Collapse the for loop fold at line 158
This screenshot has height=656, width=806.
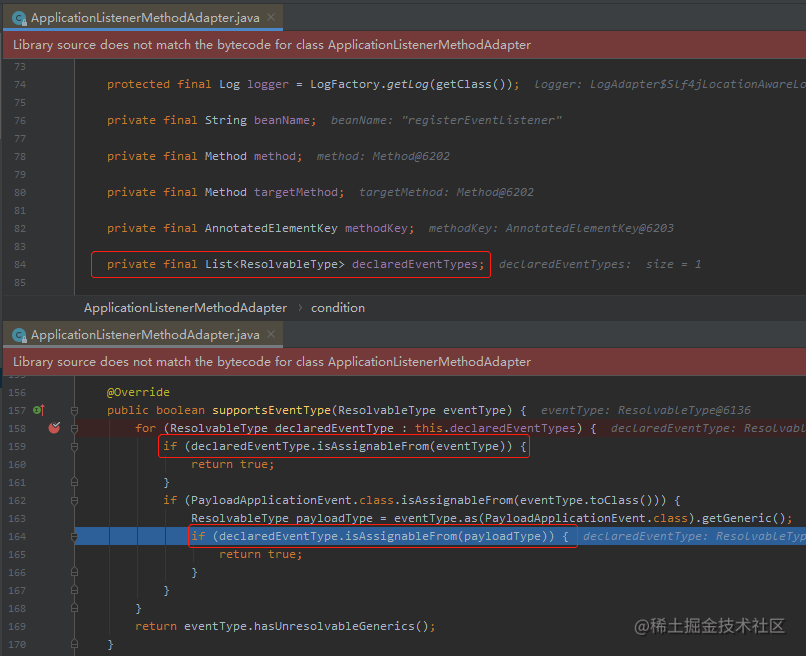coord(75,428)
